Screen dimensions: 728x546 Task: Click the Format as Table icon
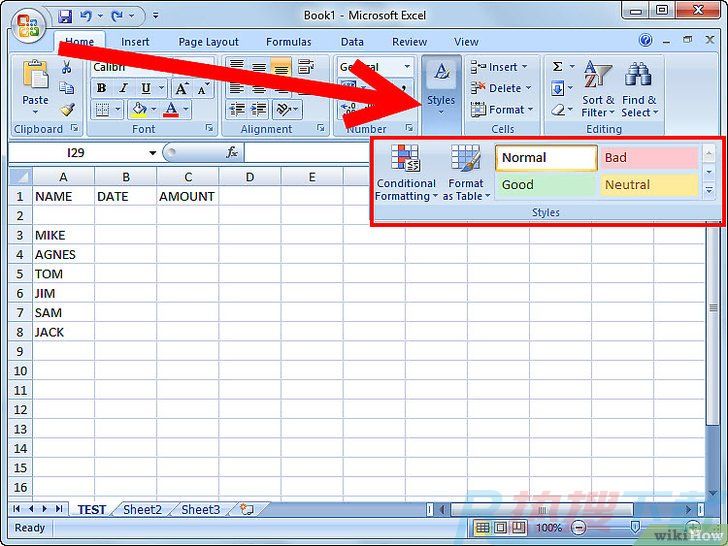coord(466,174)
